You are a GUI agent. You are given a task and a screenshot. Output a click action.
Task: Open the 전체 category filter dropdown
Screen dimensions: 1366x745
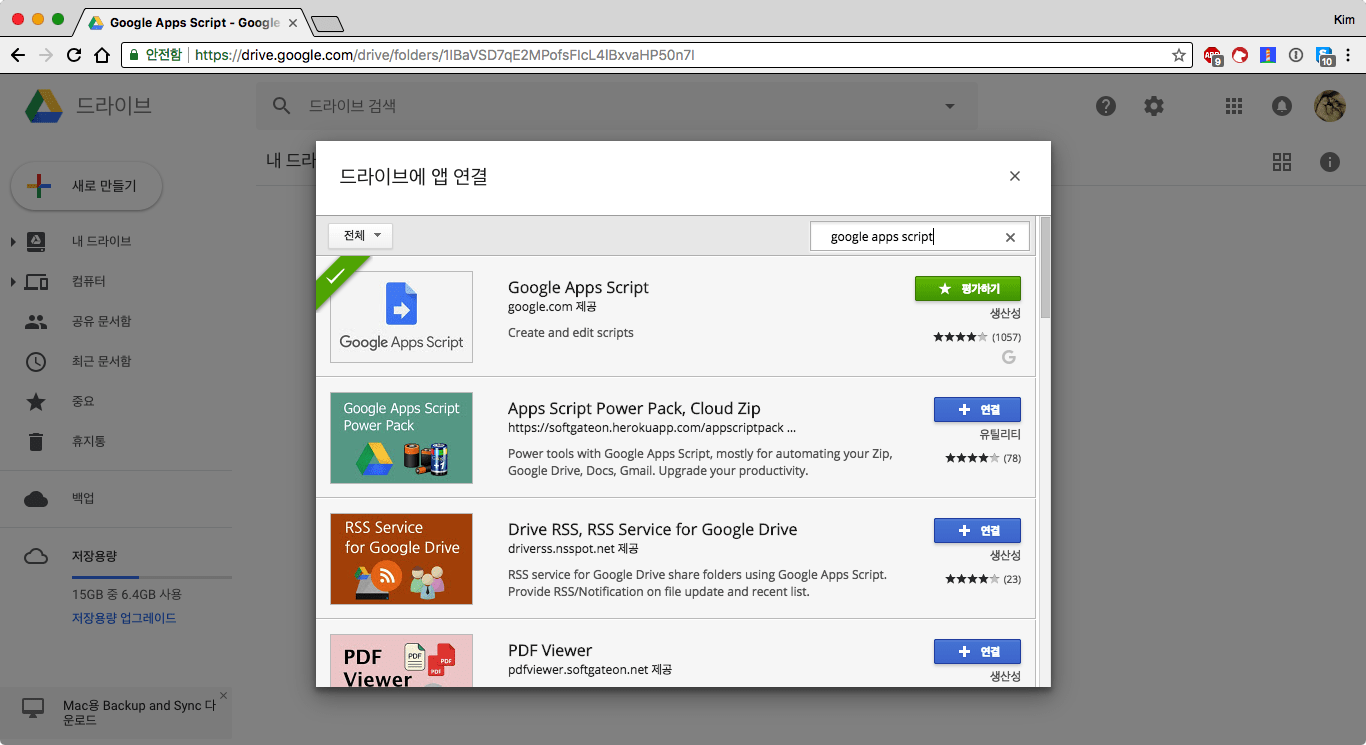pyautogui.click(x=359, y=235)
